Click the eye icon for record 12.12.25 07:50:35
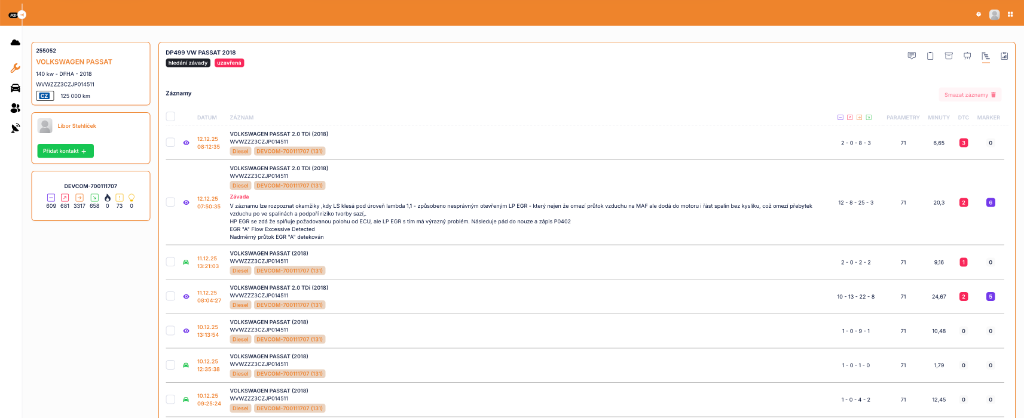Viewport: 1024px width, 418px height. 186,202
